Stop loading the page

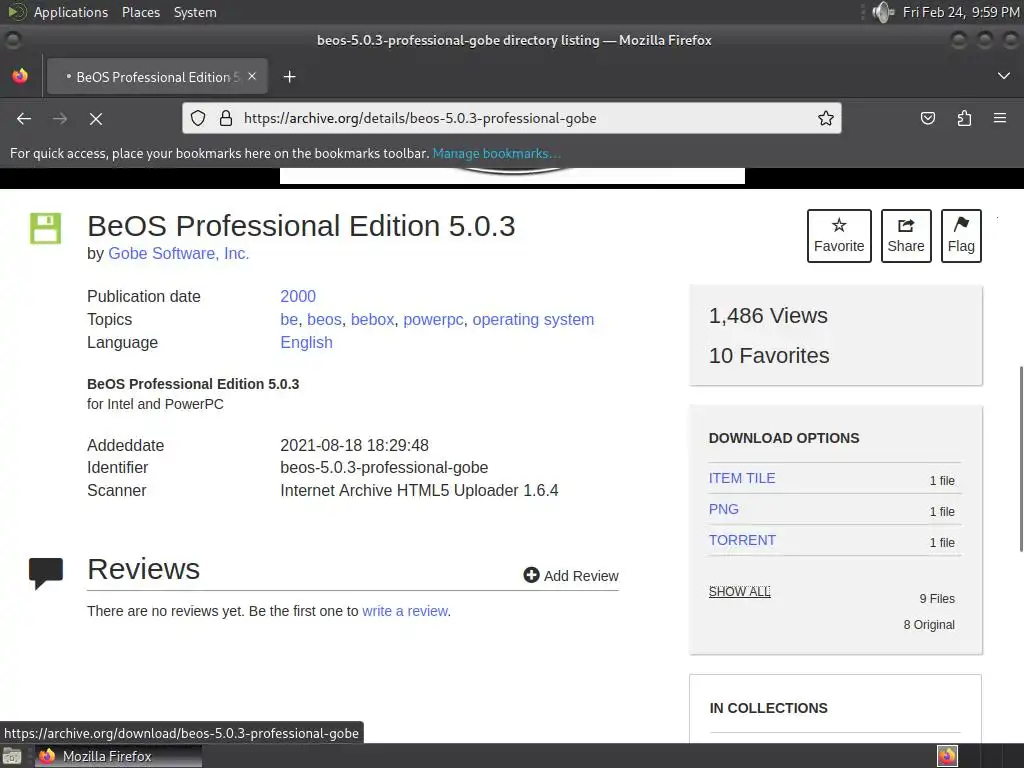point(96,119)
